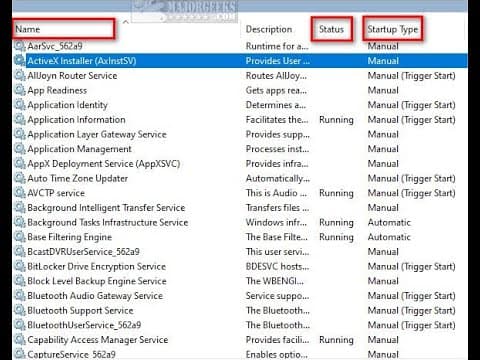Select AllJoyn Router Service in the list

click(72, 76)
